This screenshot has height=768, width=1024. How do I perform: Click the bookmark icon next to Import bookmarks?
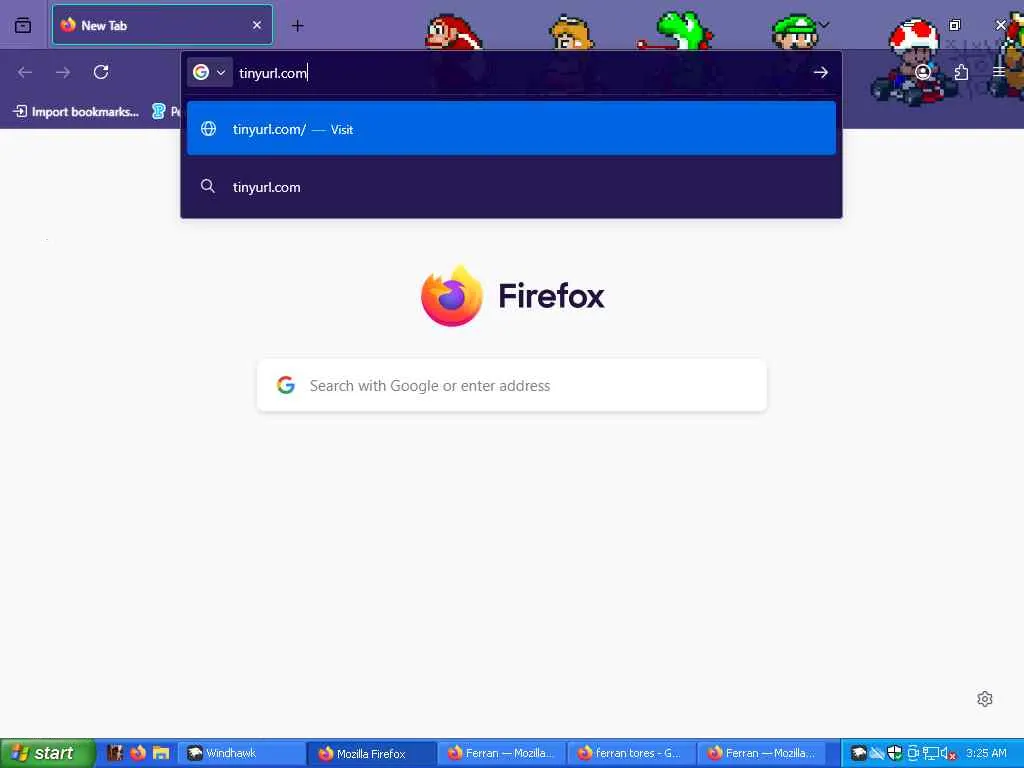coord(159,112)
